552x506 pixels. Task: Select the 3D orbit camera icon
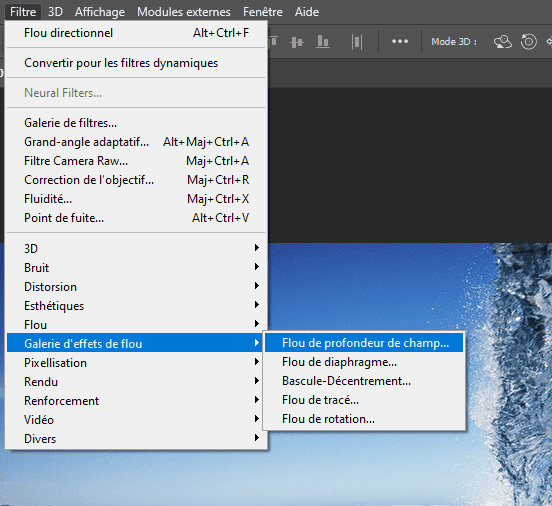pyautogui.click(x=502, y=42)
